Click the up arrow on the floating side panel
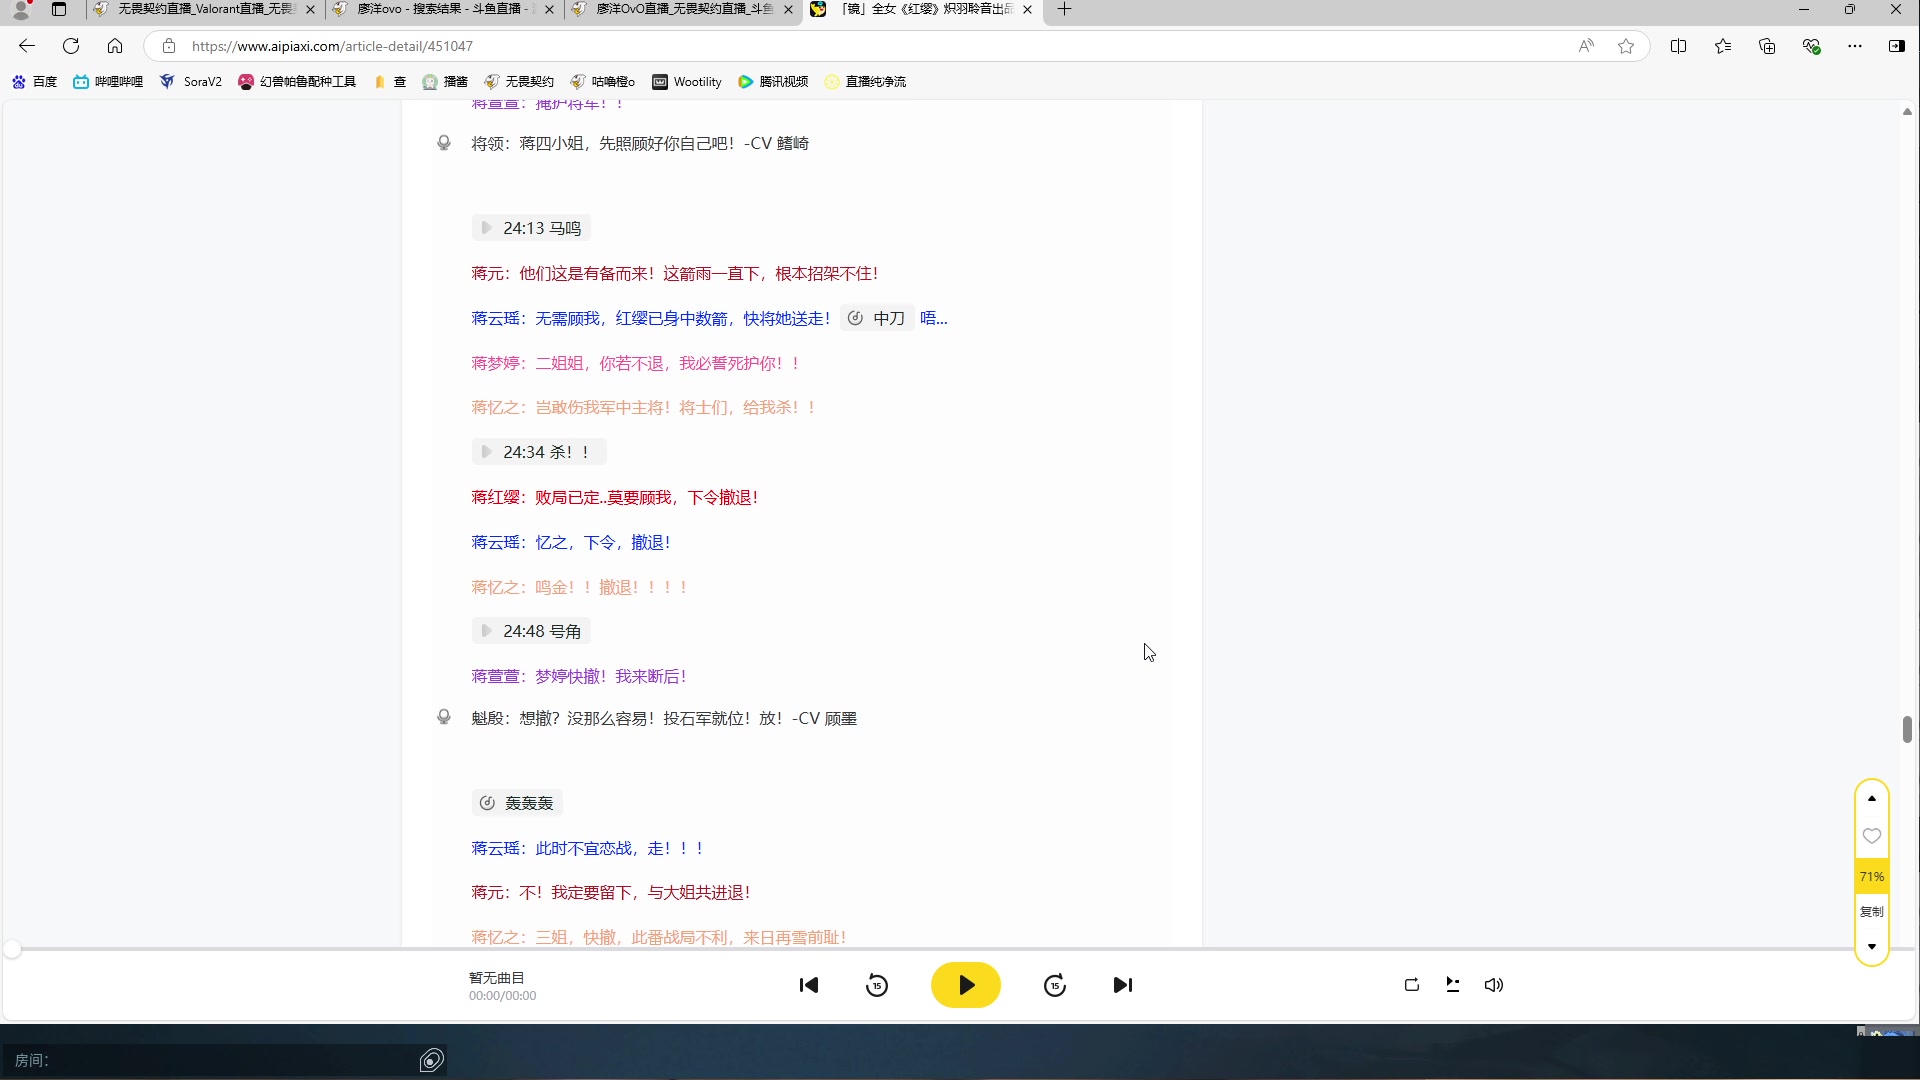This screenshot has width=1920, height=1080. point(1872,798)
